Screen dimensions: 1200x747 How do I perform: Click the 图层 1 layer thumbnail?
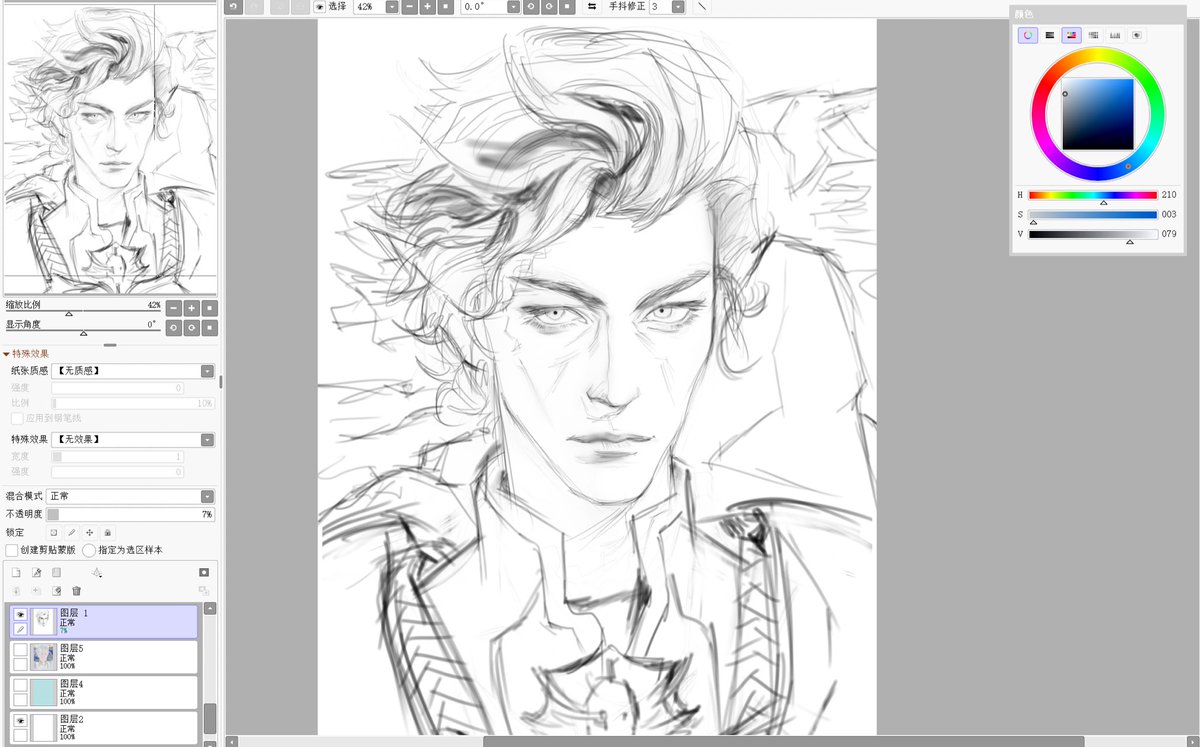(x=43, y=622)
